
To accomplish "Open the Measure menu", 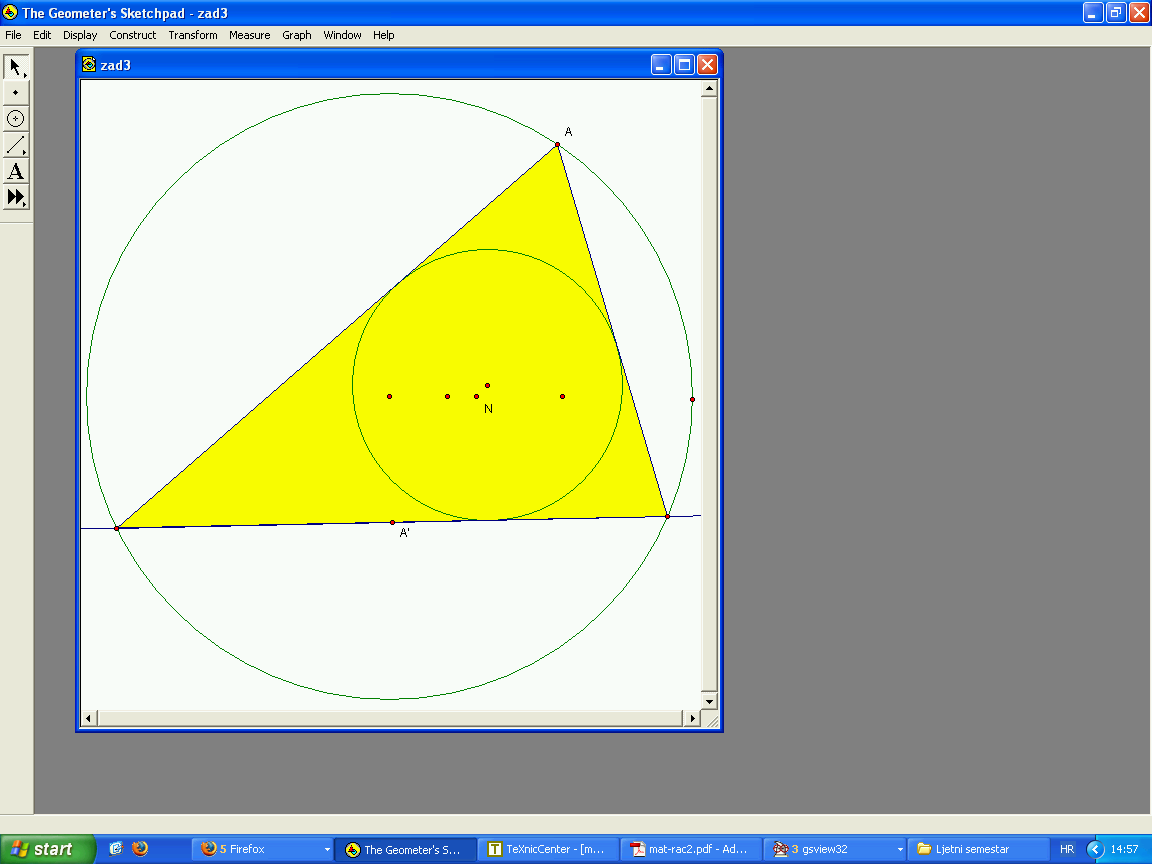I will click(x=249, y=35).
